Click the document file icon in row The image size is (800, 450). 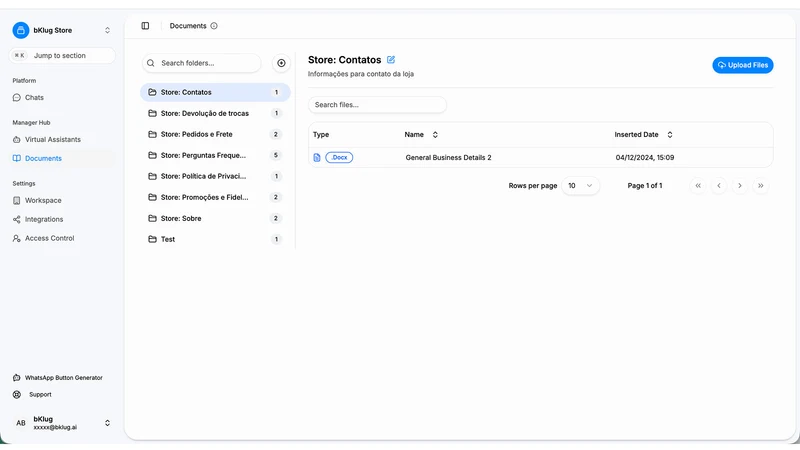click(x=317, y=158)
